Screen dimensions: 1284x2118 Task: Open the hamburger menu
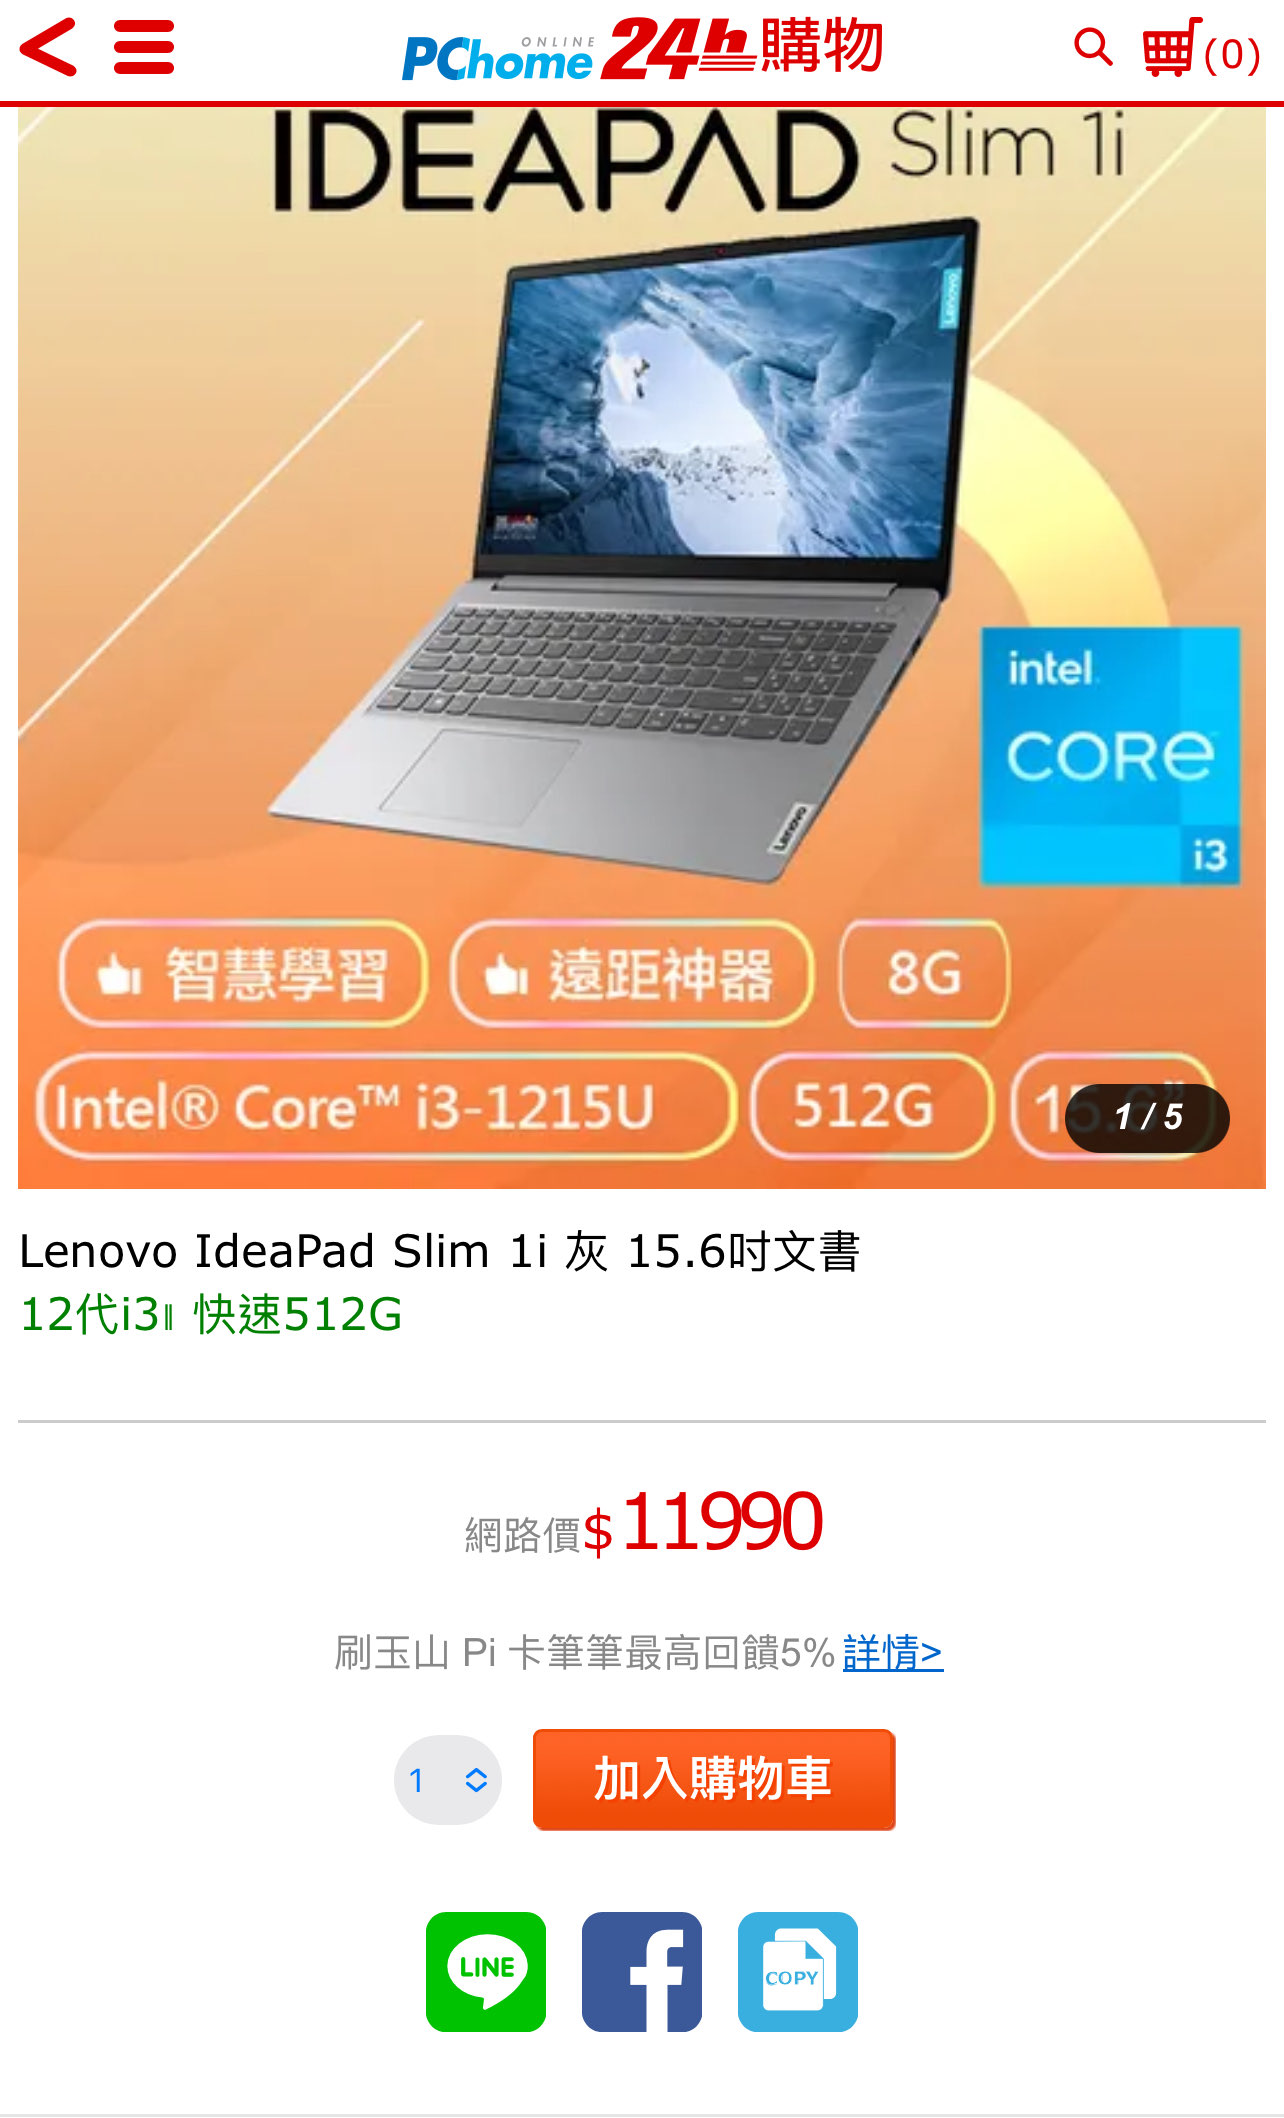(144, 47)
